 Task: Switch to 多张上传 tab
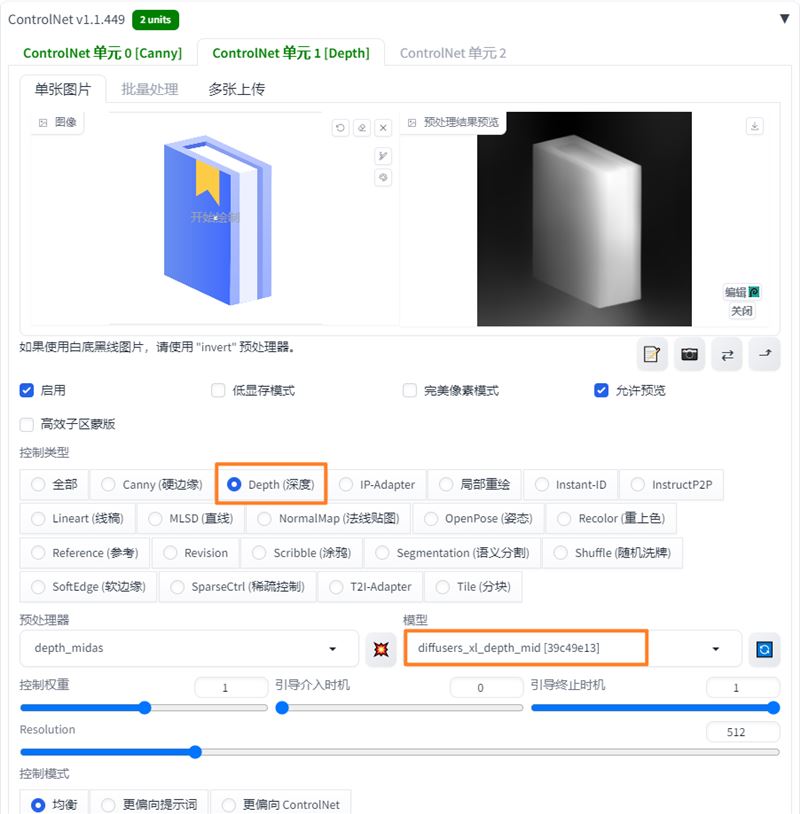[237, 89]
